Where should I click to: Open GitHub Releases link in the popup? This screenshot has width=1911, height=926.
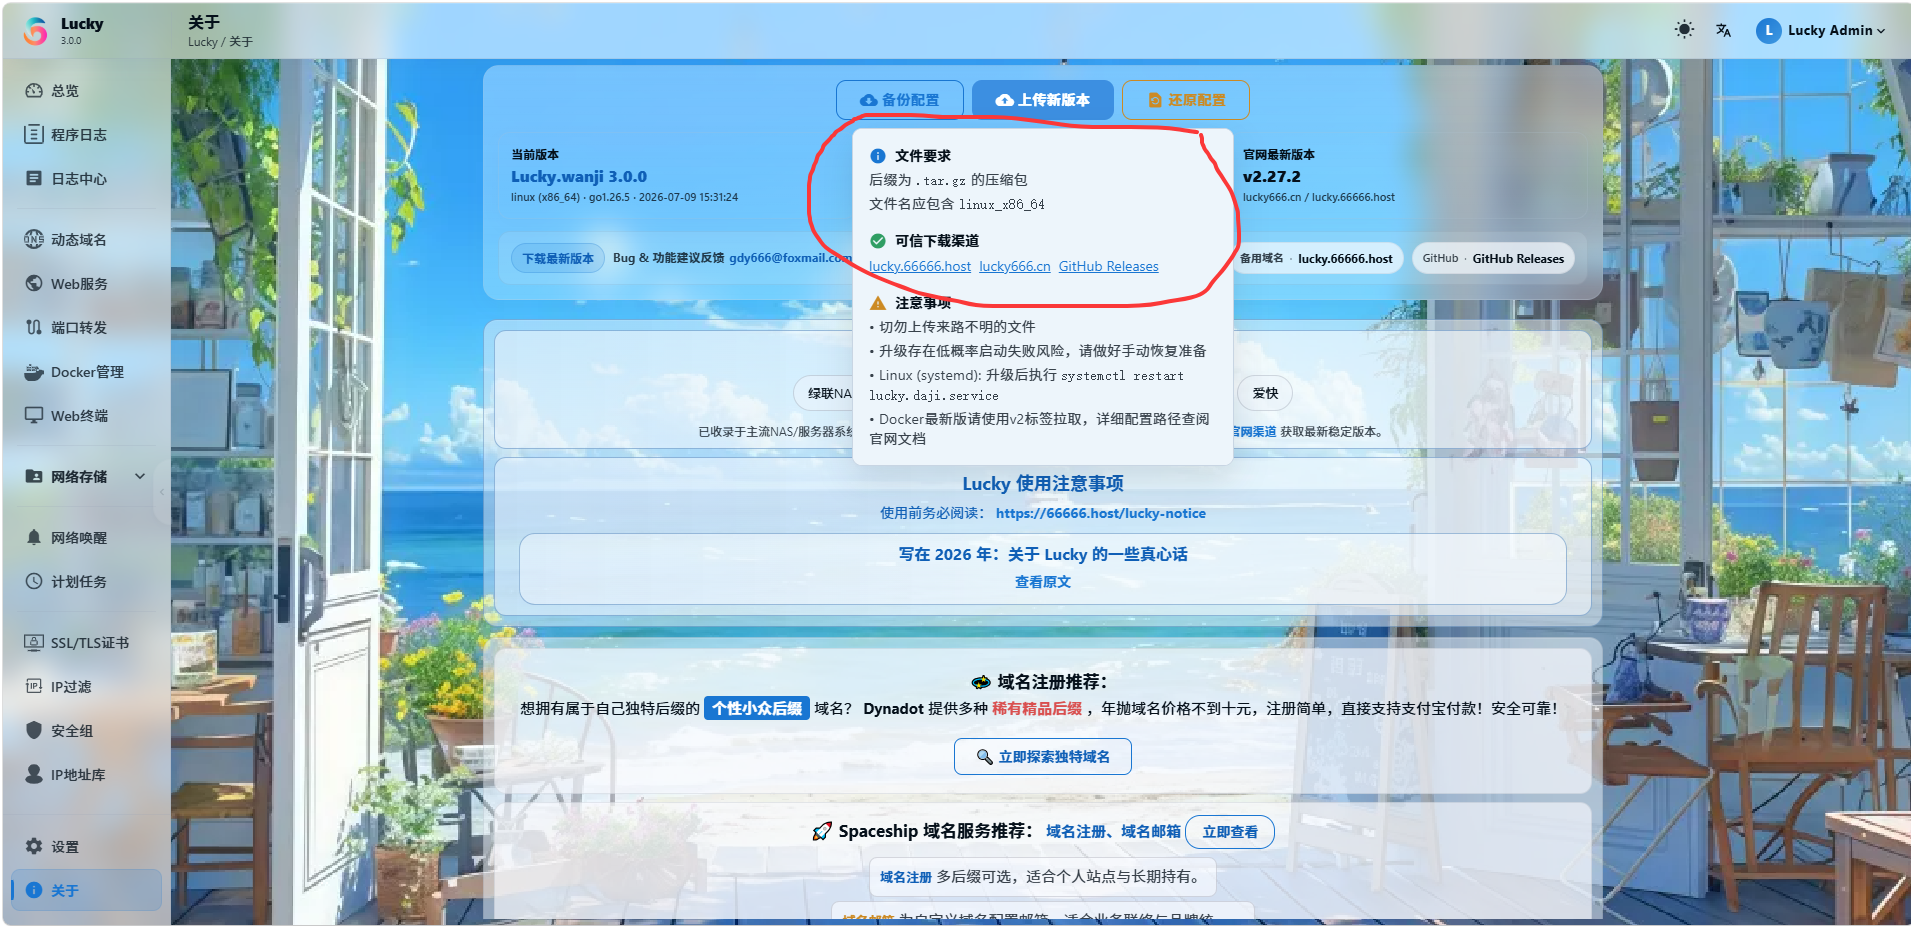click(1109, 267)
